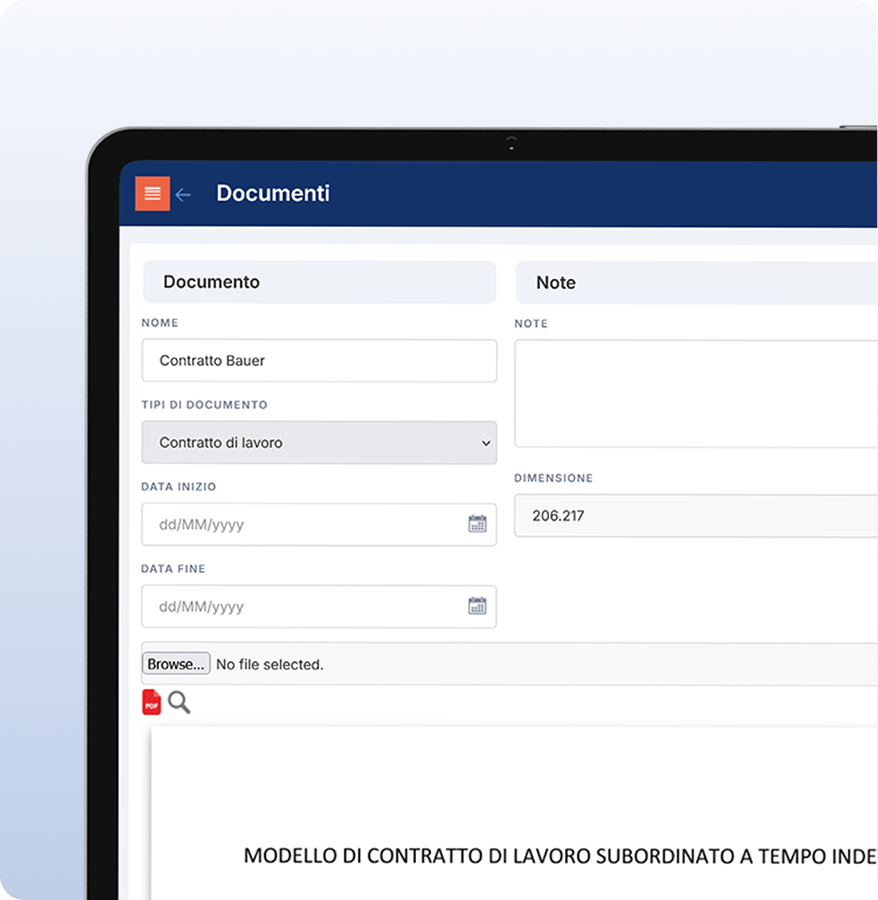Select the magnifier zoom icon
This screenshot has height=900, width=878.
click(179, 703)
